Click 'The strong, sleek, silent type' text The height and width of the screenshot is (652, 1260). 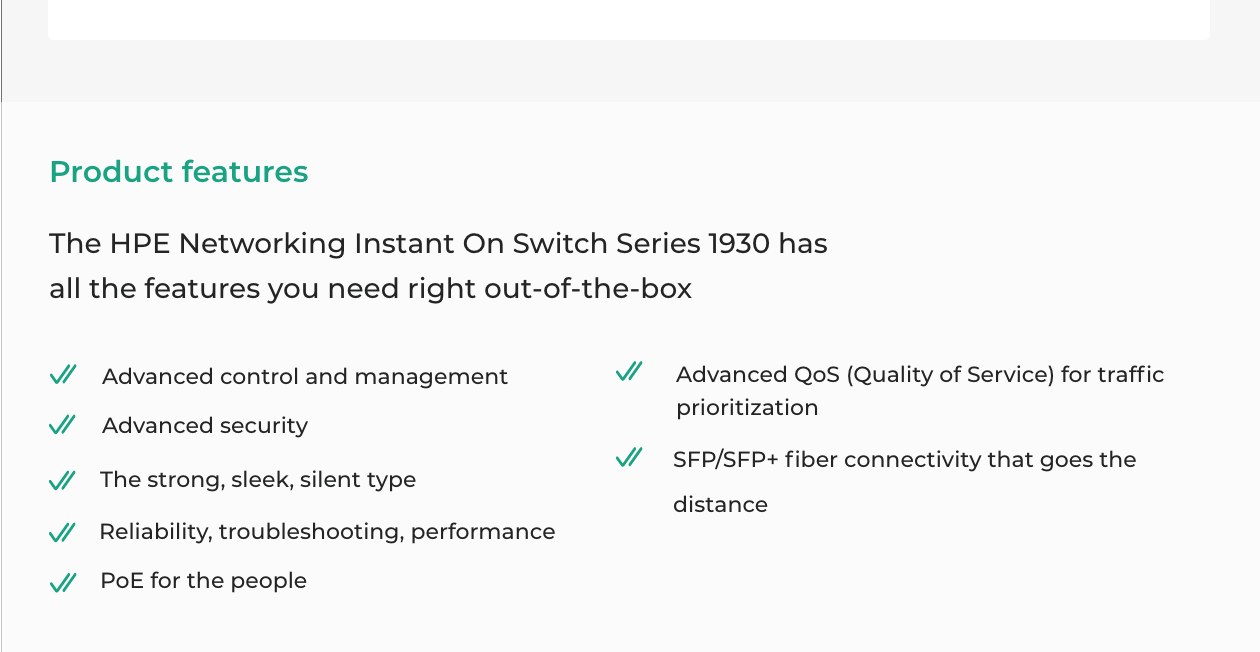pyautogui.click(x=258, y=480)
